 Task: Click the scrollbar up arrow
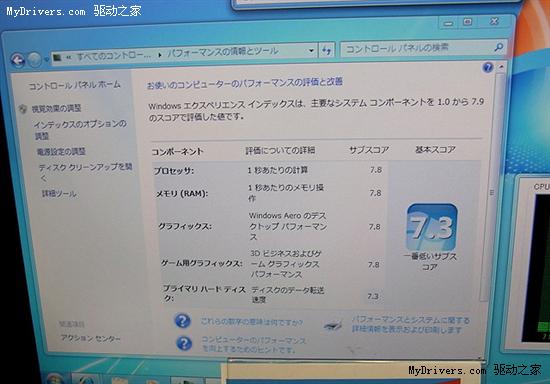pyautogui.click(x=501, y=67)
